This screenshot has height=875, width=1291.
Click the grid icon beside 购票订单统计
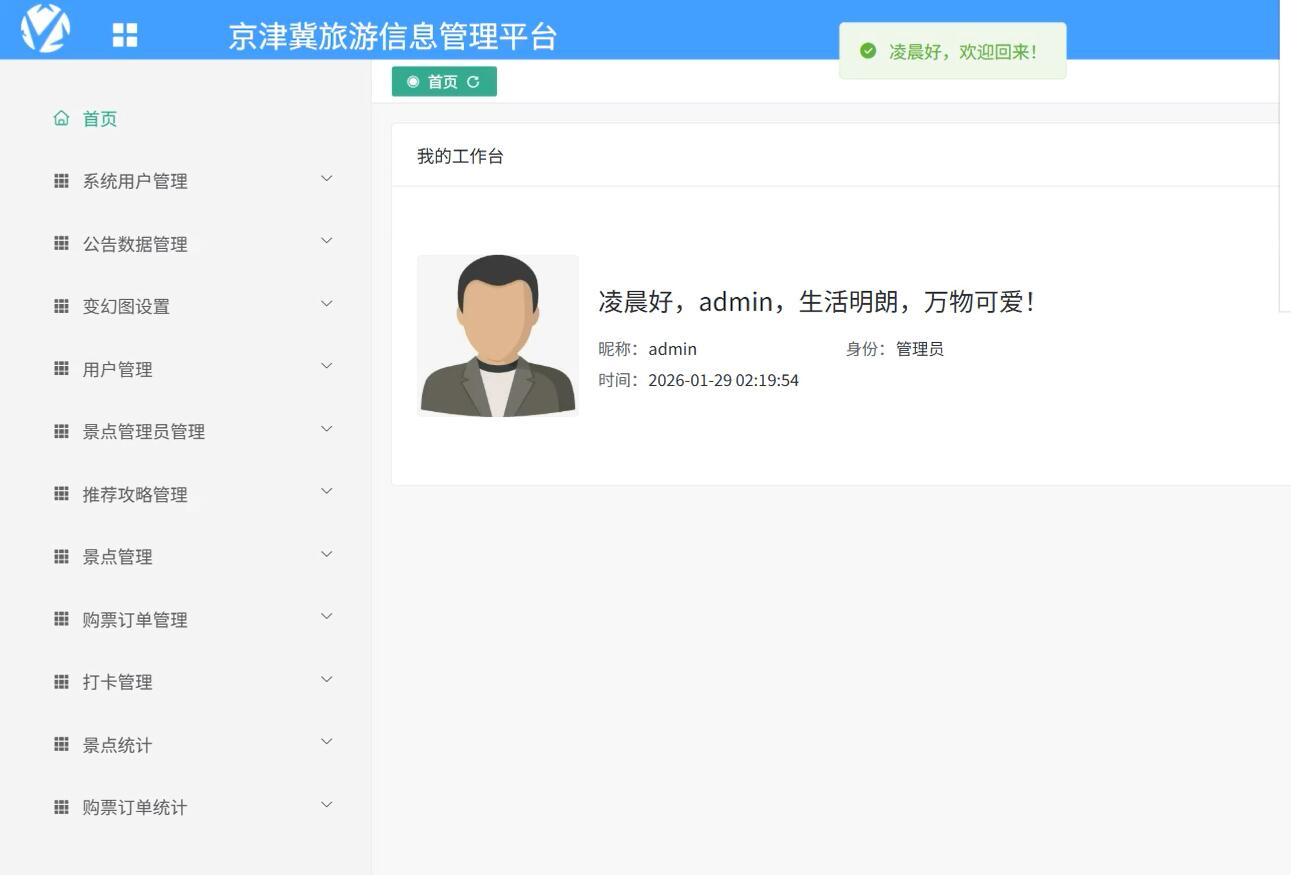pos(61,807)
